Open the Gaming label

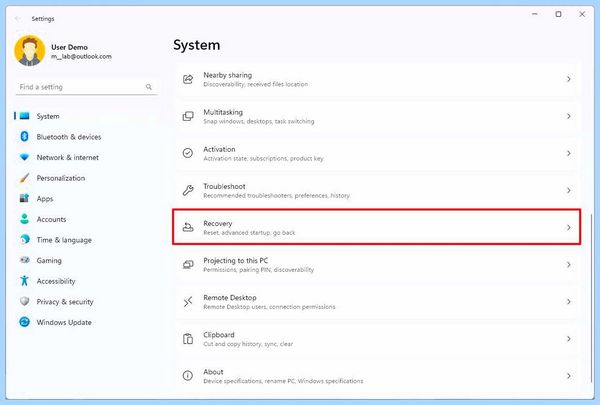(49, 261)
